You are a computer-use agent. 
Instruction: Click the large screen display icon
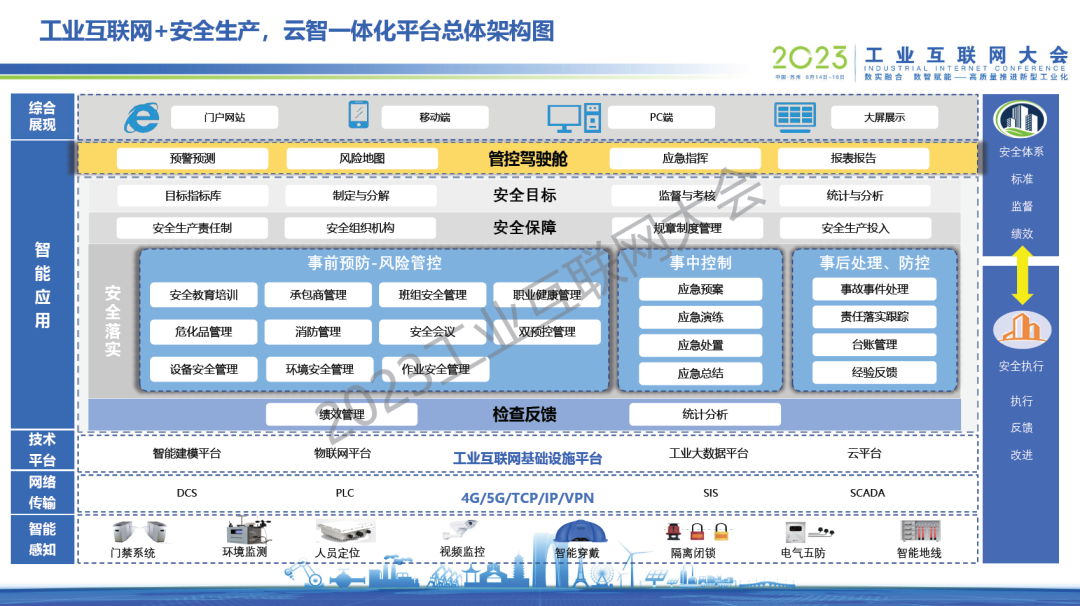tap(795, 116)
